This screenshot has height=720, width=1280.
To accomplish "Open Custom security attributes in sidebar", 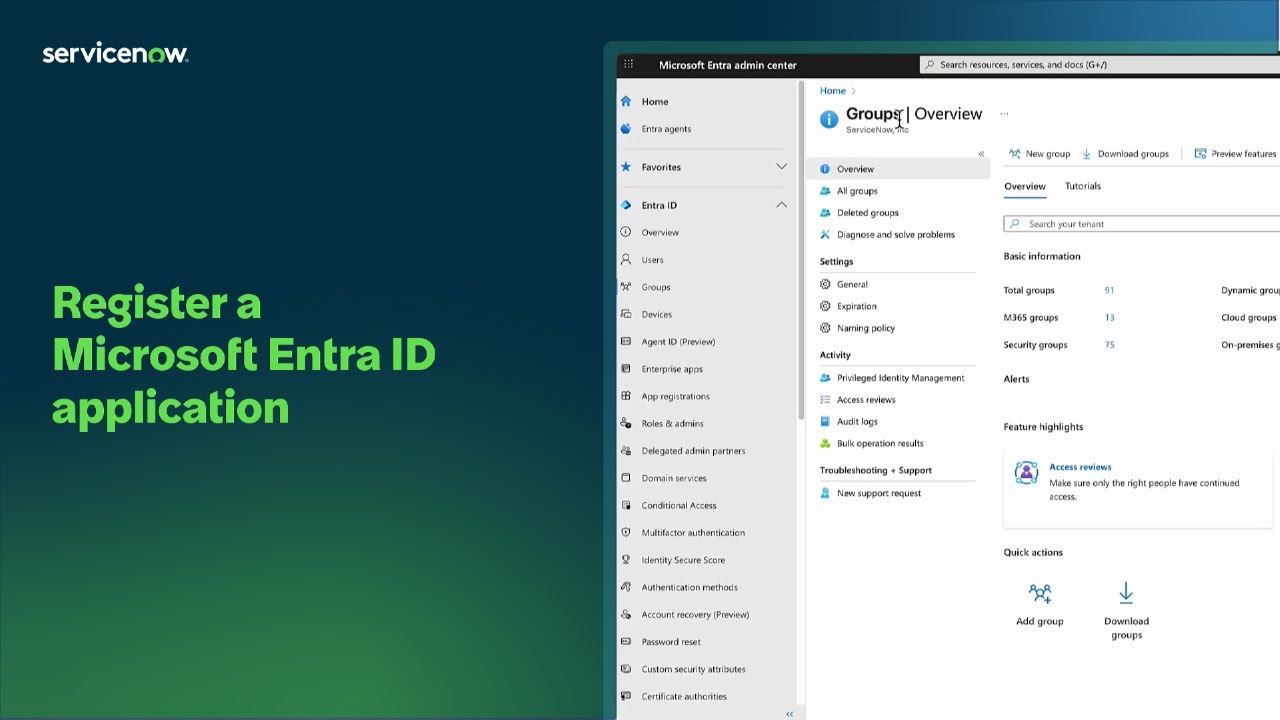I will (x=693, y=669).
